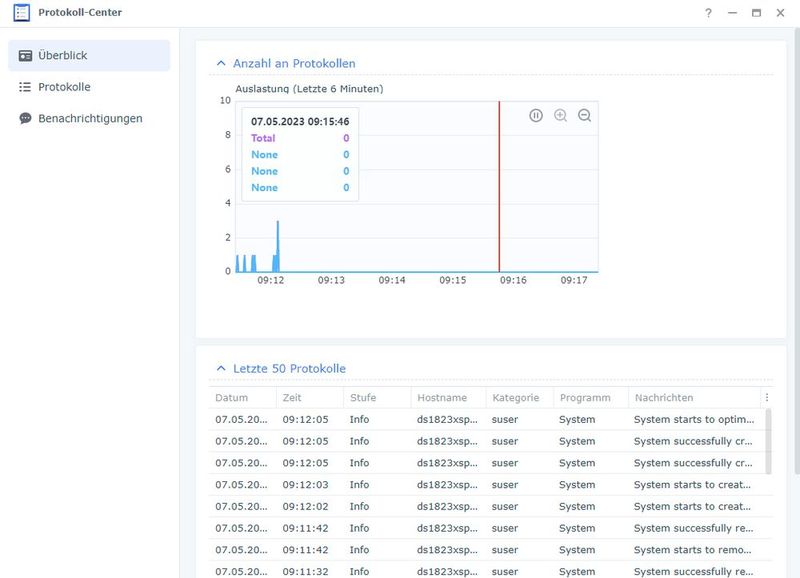Screen dimensions: 800x578
Task: Open the column options menu in the log table
Action: (766, 397)
